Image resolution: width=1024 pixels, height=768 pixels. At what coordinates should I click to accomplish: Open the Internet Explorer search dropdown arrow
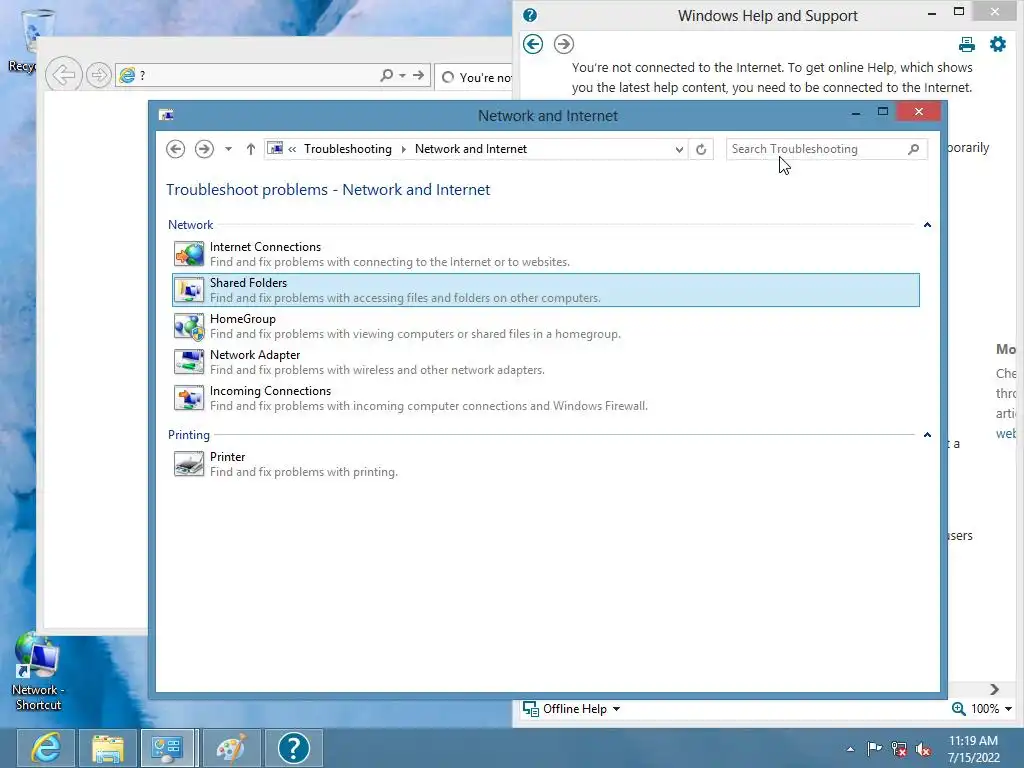point(402,75)
